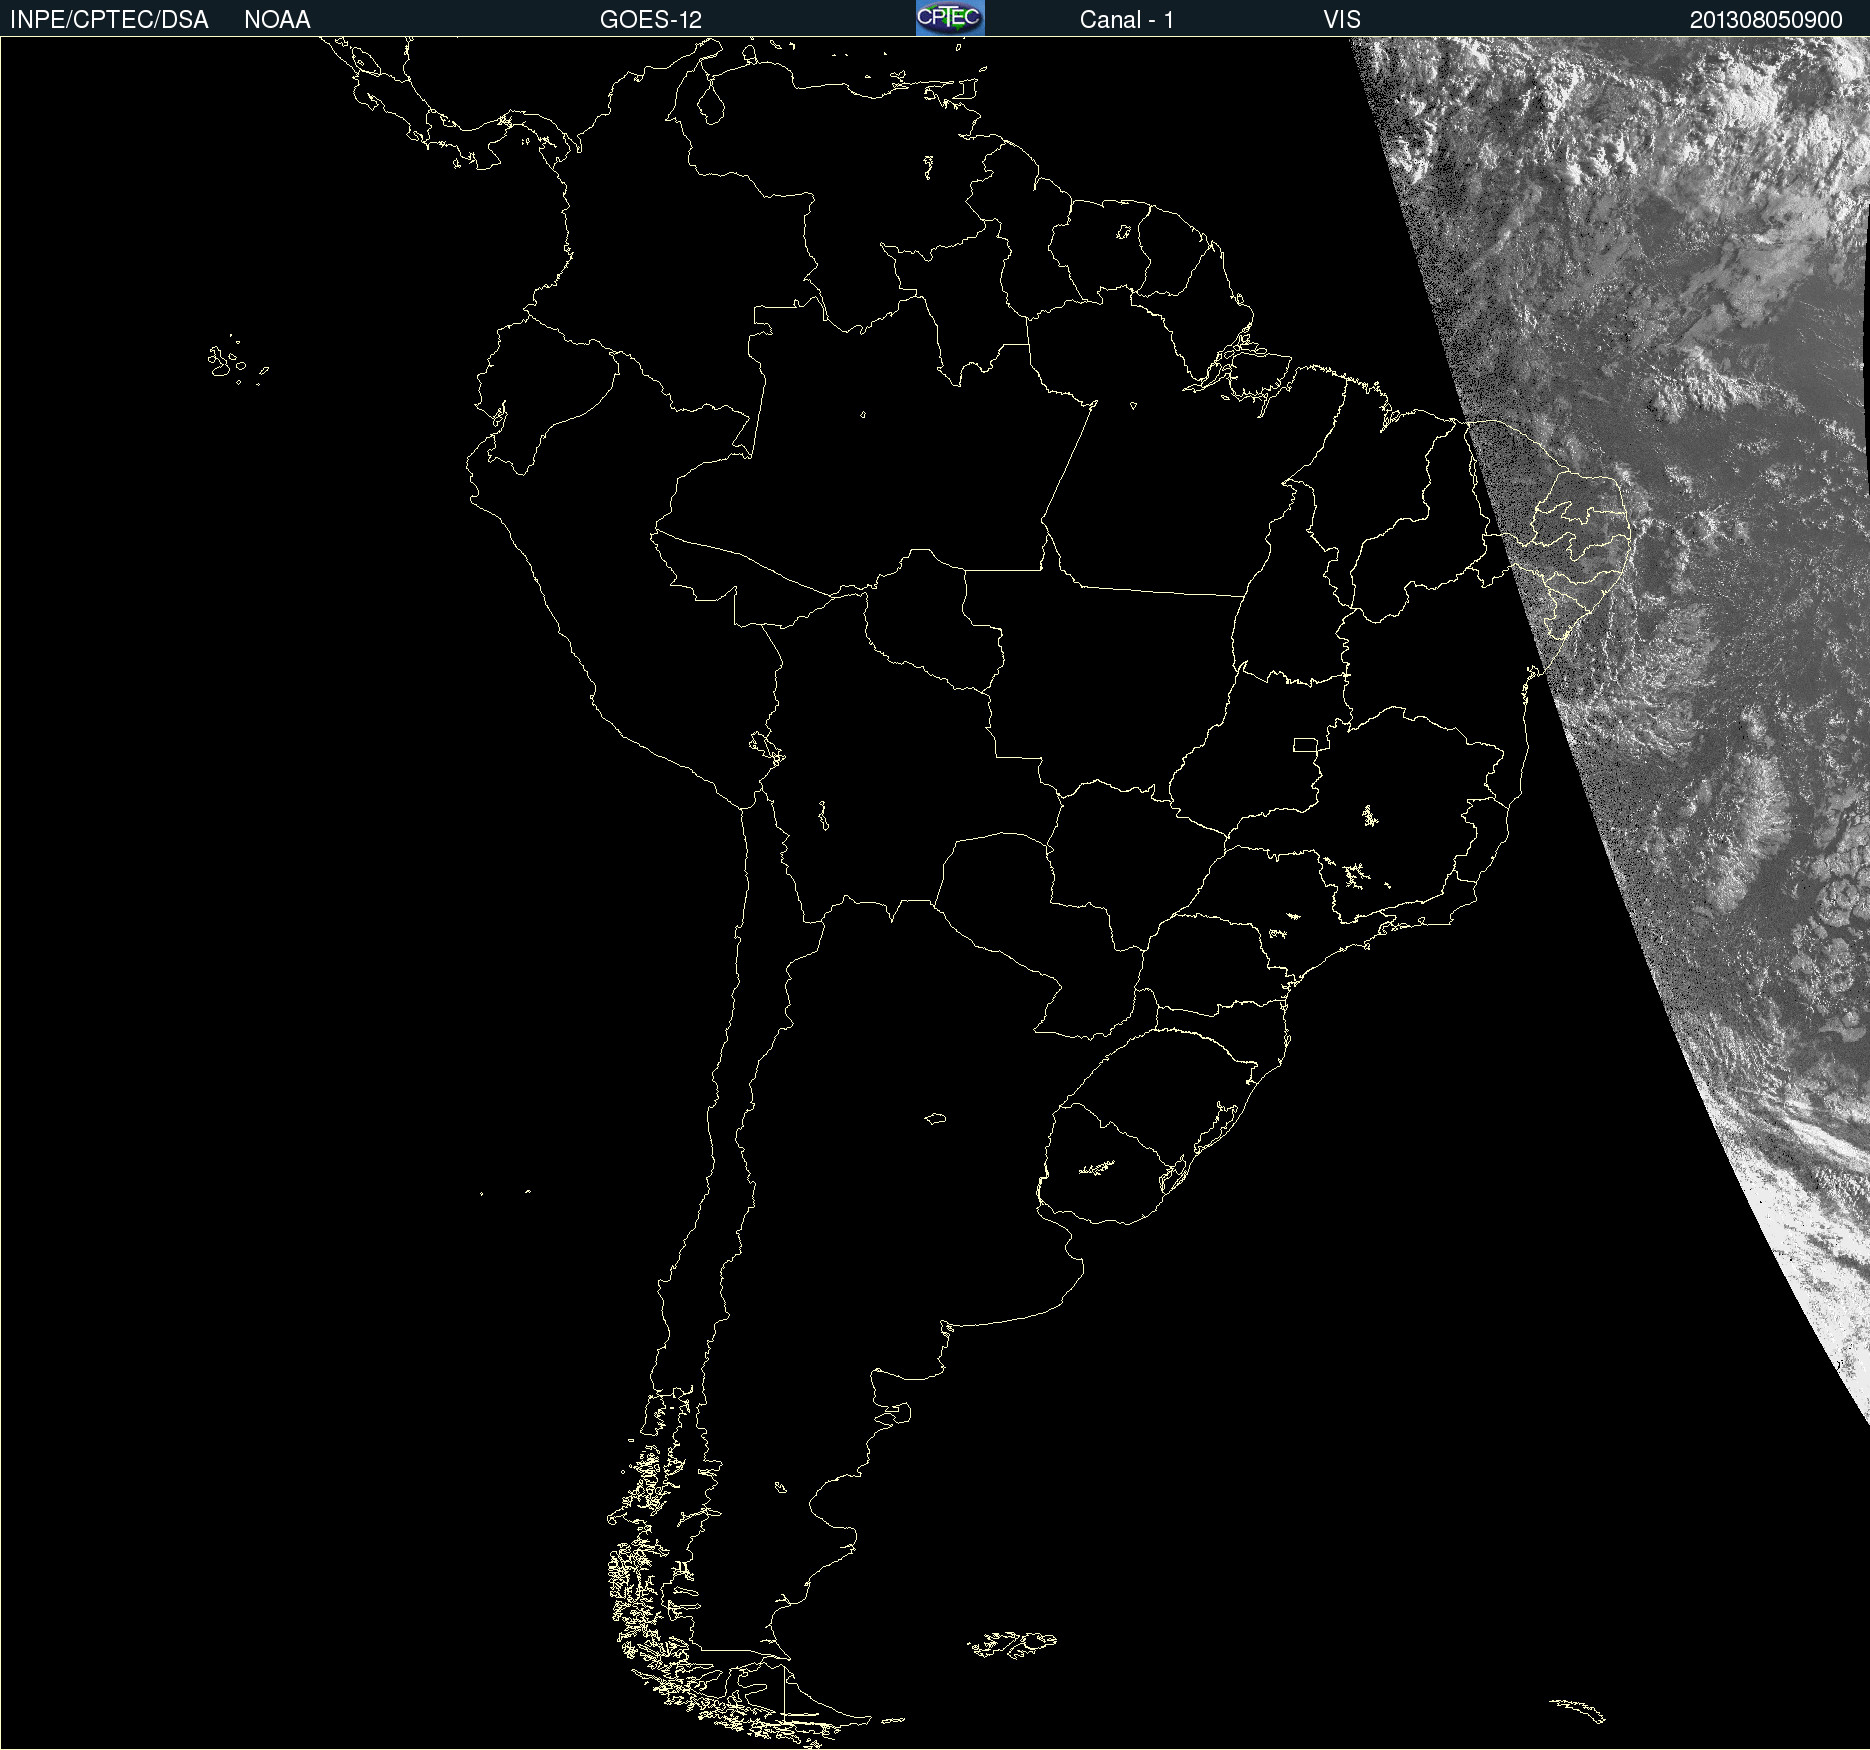Click the Canal - 1 label
Image resolution: width=1870 pixels, height=1750 pixels.
(1127, 20)
